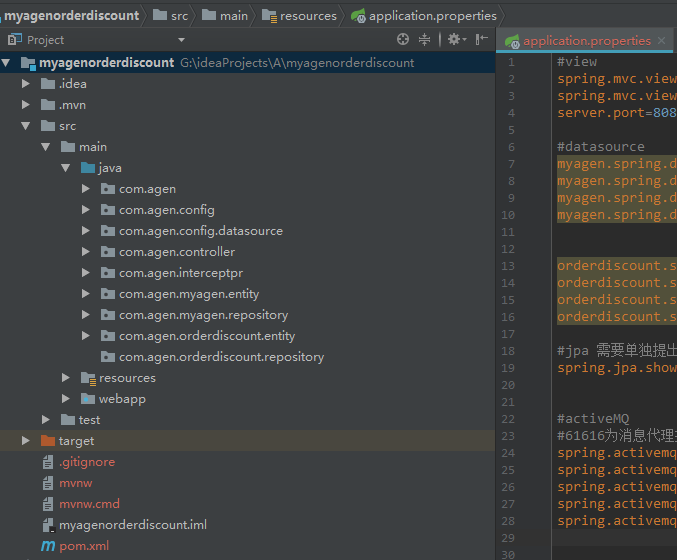The height and width of the screenshot is (560, 677).
Task: Select the myagenorderdiscount.iml file
Action: (132, 525)
